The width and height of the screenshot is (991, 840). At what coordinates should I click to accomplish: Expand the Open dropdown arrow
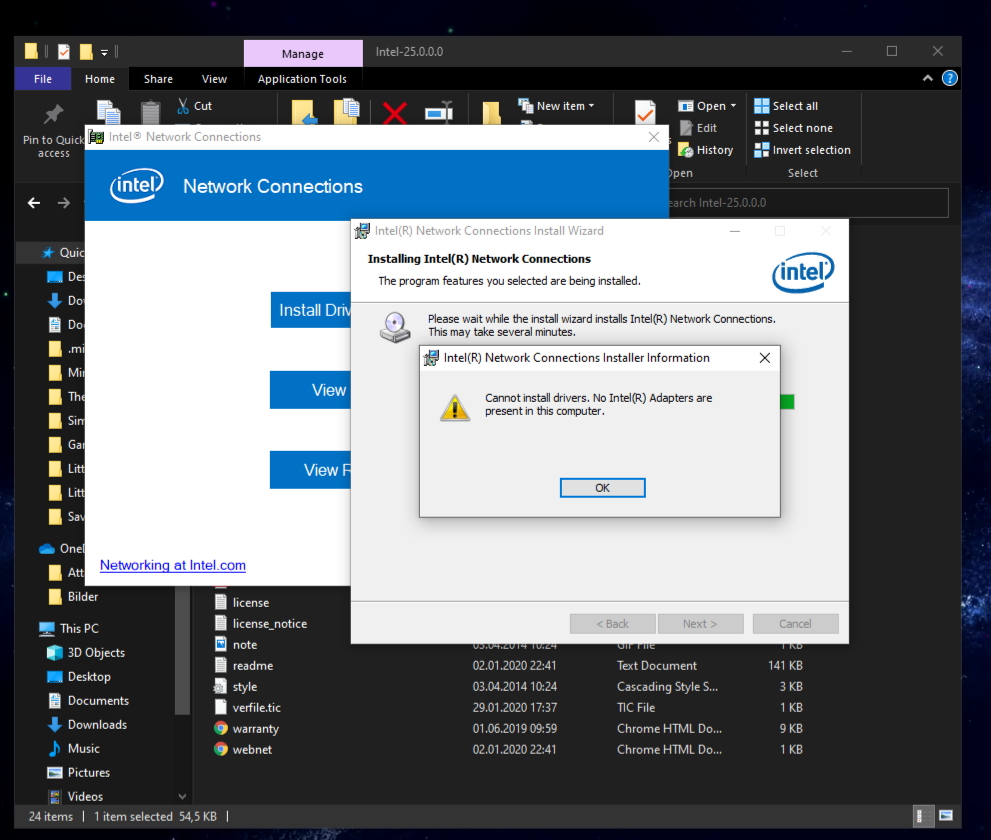[733, 106]
